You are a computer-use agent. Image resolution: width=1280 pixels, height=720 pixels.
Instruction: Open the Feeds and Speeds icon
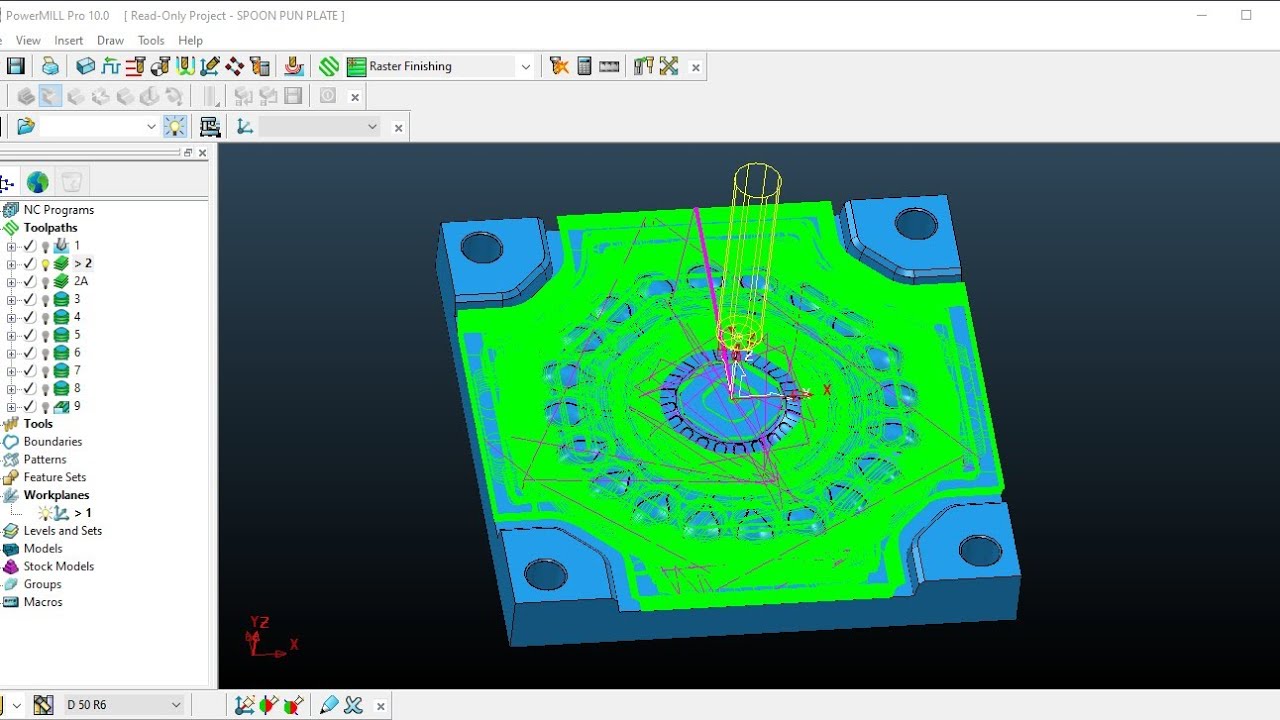click(111, 66)
